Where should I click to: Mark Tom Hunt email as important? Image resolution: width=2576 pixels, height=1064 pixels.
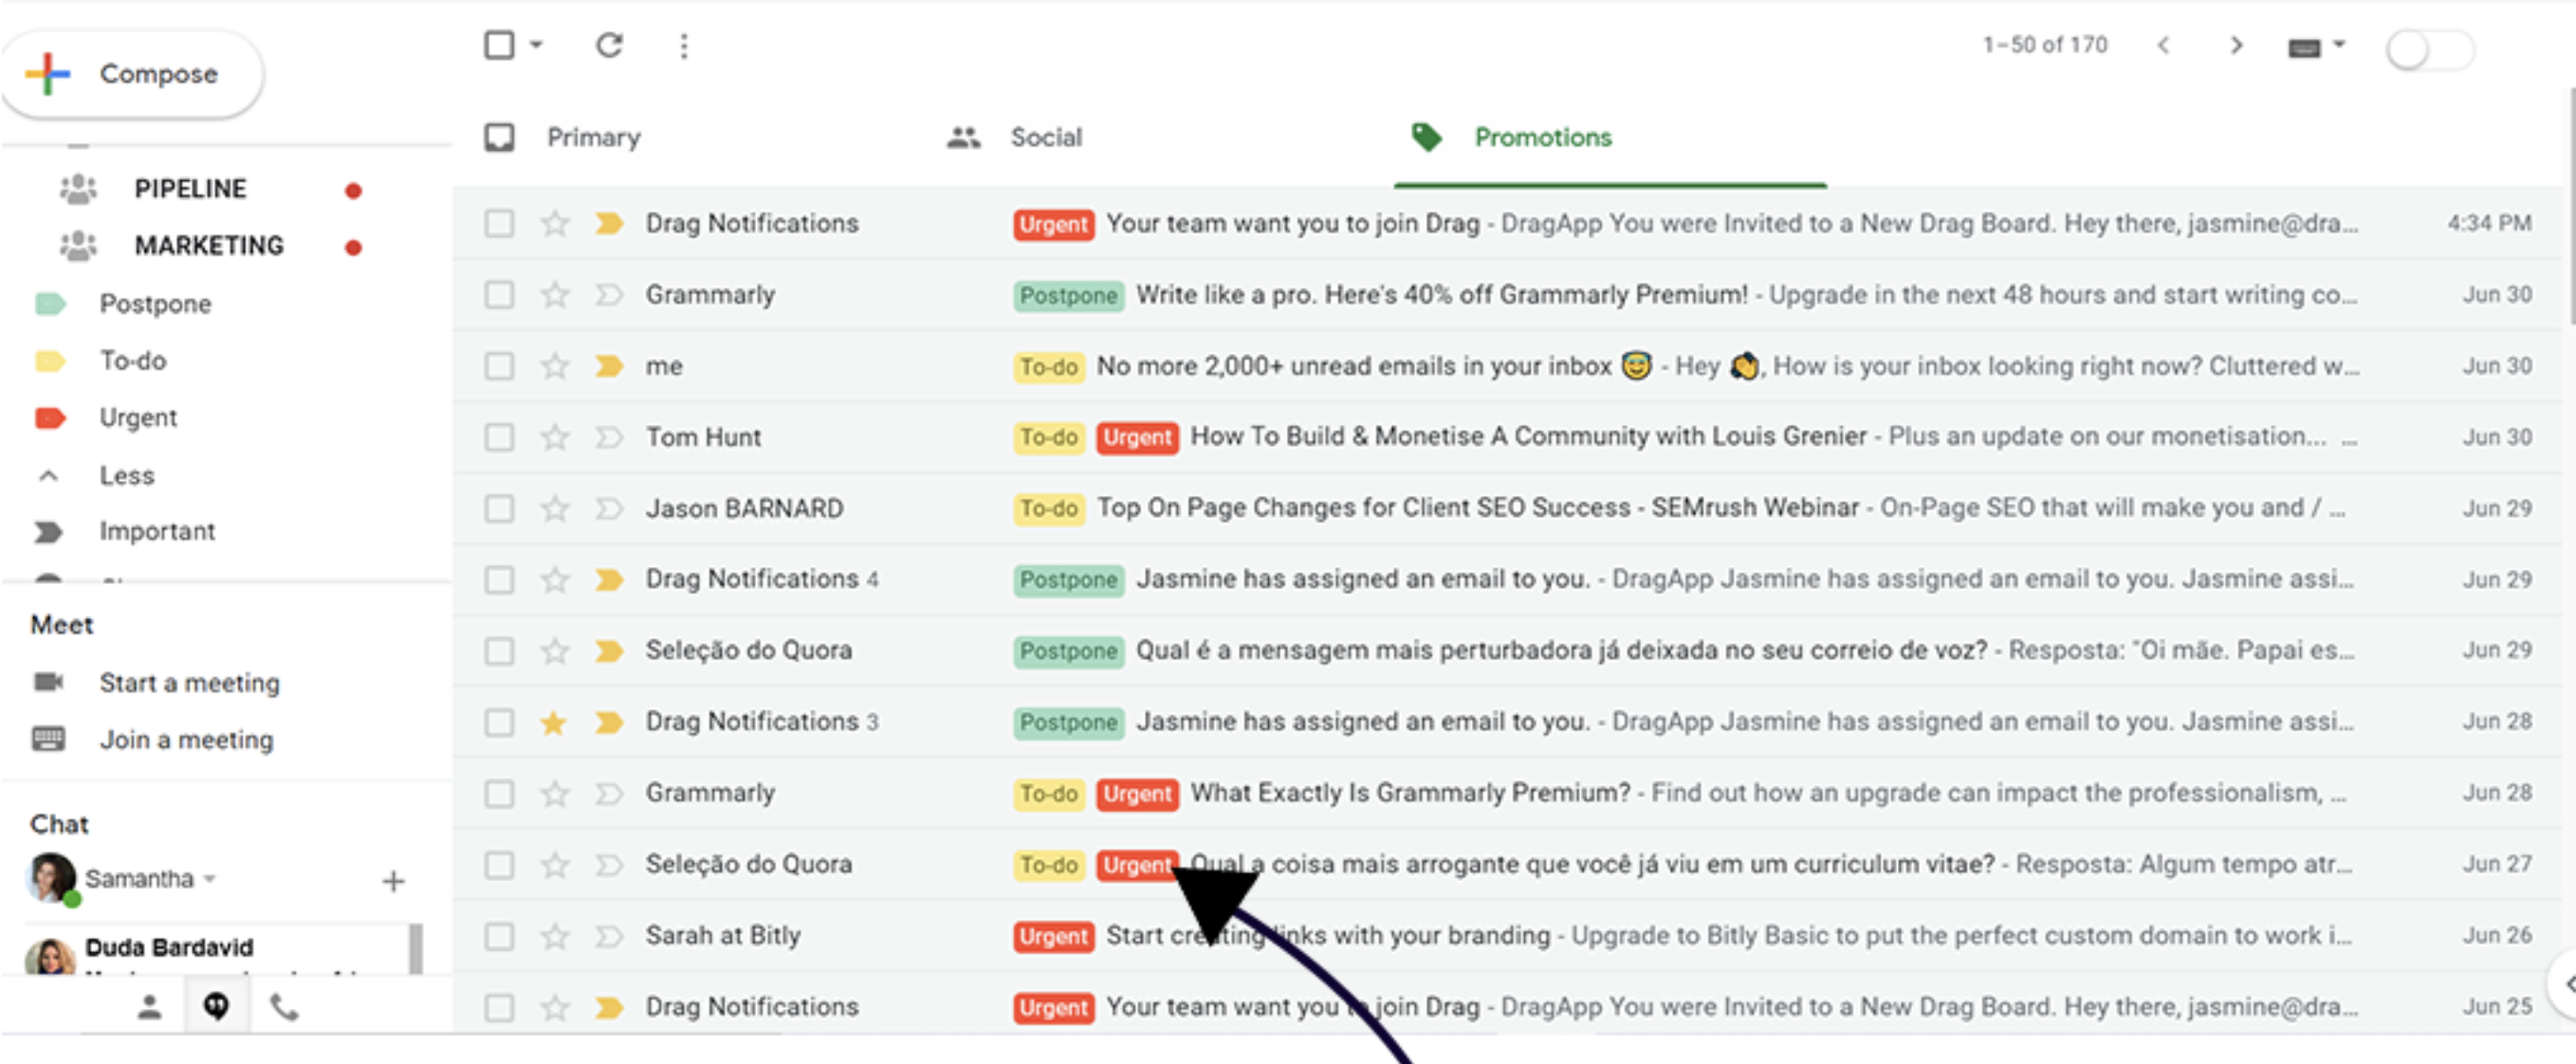tap(609, 437)
